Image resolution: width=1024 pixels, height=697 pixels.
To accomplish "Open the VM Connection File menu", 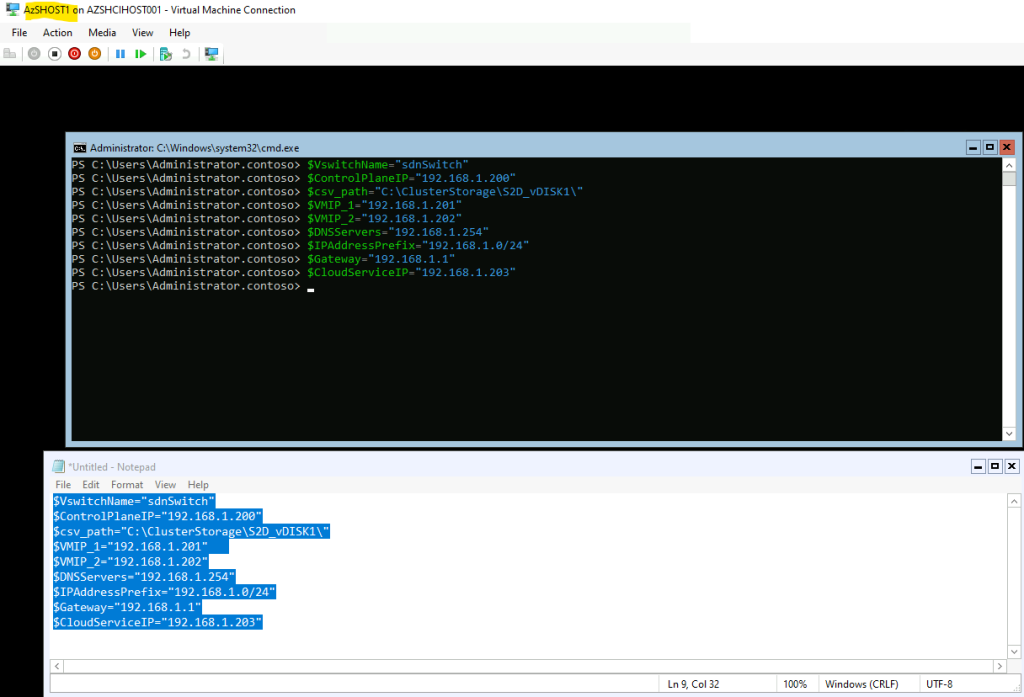I will click(x=20, y=33).
